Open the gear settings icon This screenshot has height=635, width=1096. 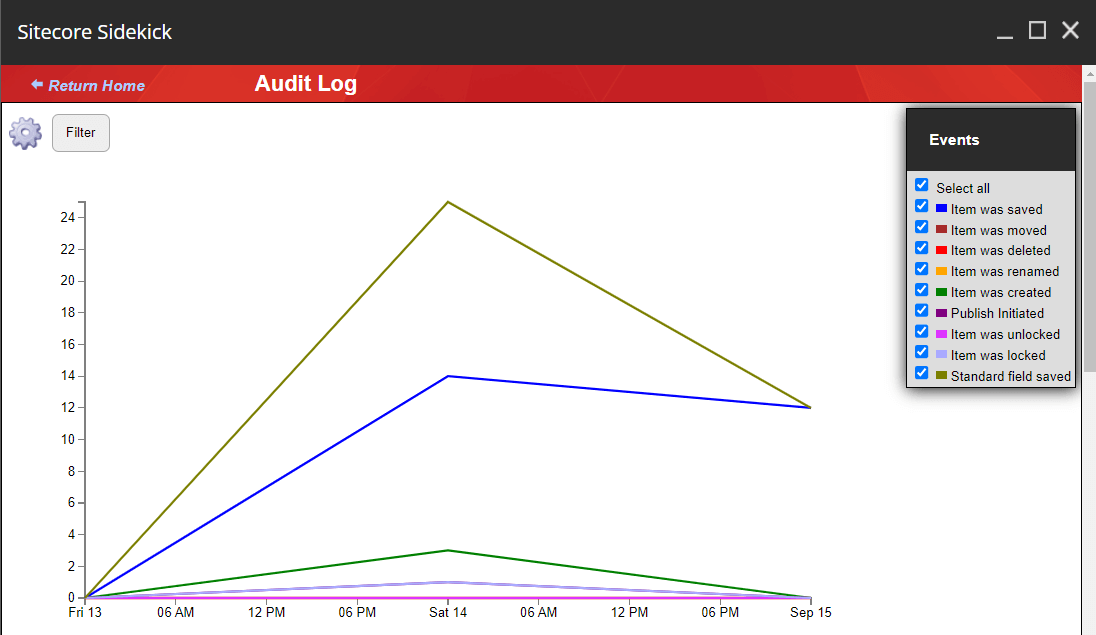click(25, 133)
